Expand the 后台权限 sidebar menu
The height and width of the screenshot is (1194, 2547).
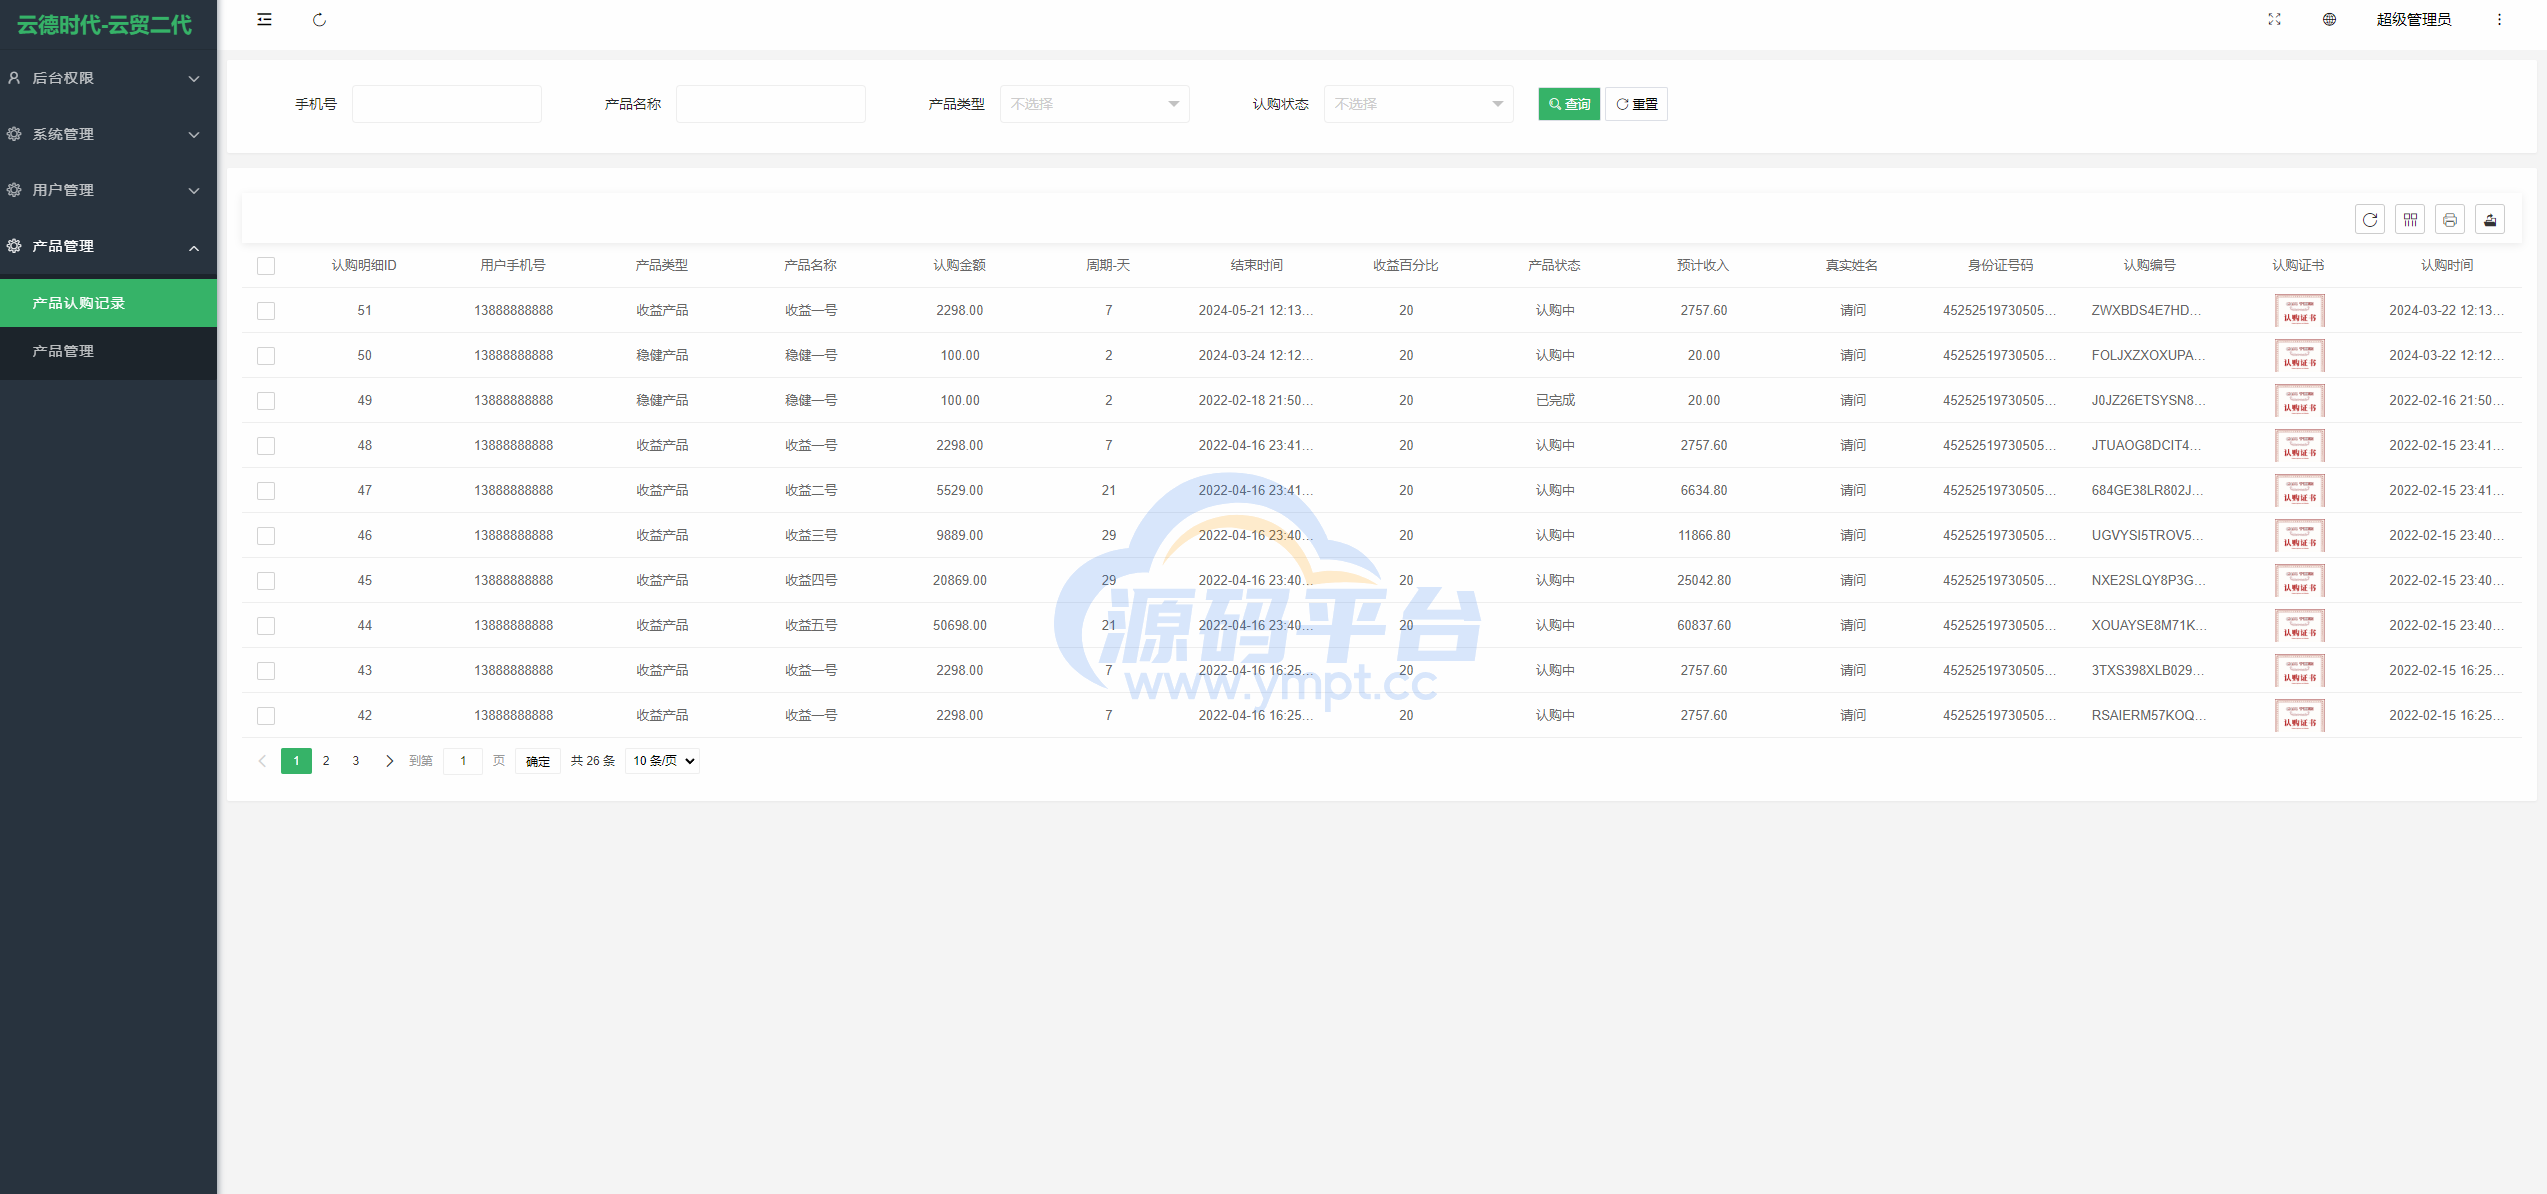coord(108,78)
